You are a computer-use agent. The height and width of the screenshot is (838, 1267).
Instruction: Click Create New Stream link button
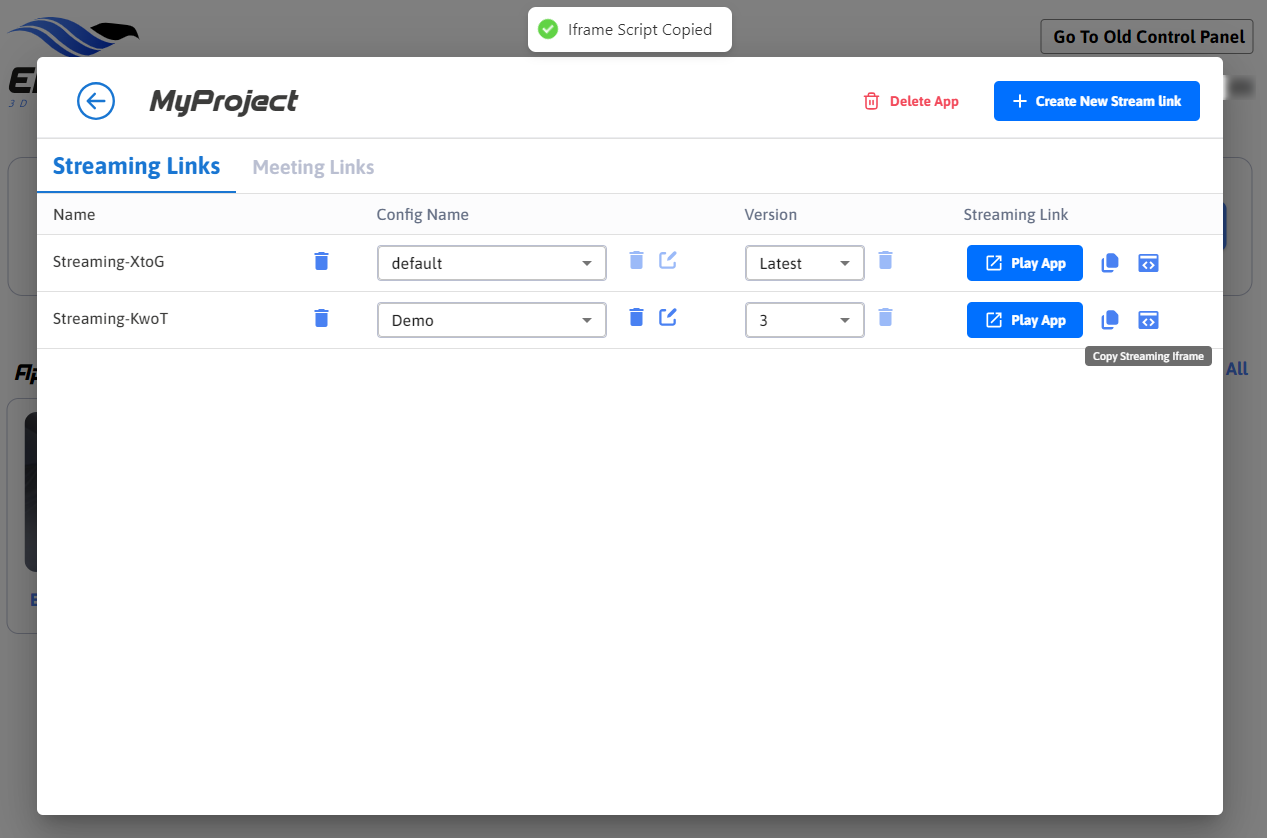pyautogui.click(x=1096, y=101)
